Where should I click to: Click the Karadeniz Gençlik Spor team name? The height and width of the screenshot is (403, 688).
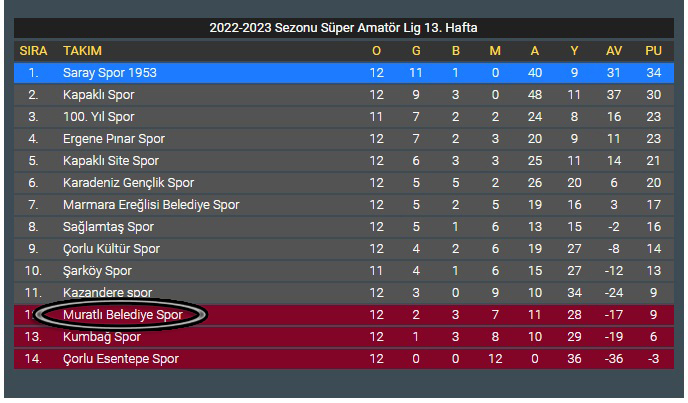point(128,183)
